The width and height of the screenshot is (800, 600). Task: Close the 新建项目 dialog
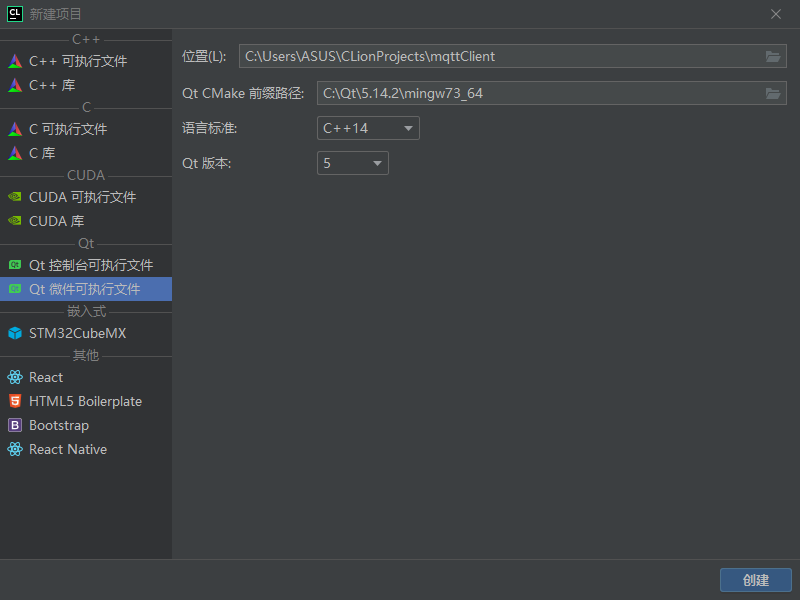pyautogui.click(x=776, y=14)
